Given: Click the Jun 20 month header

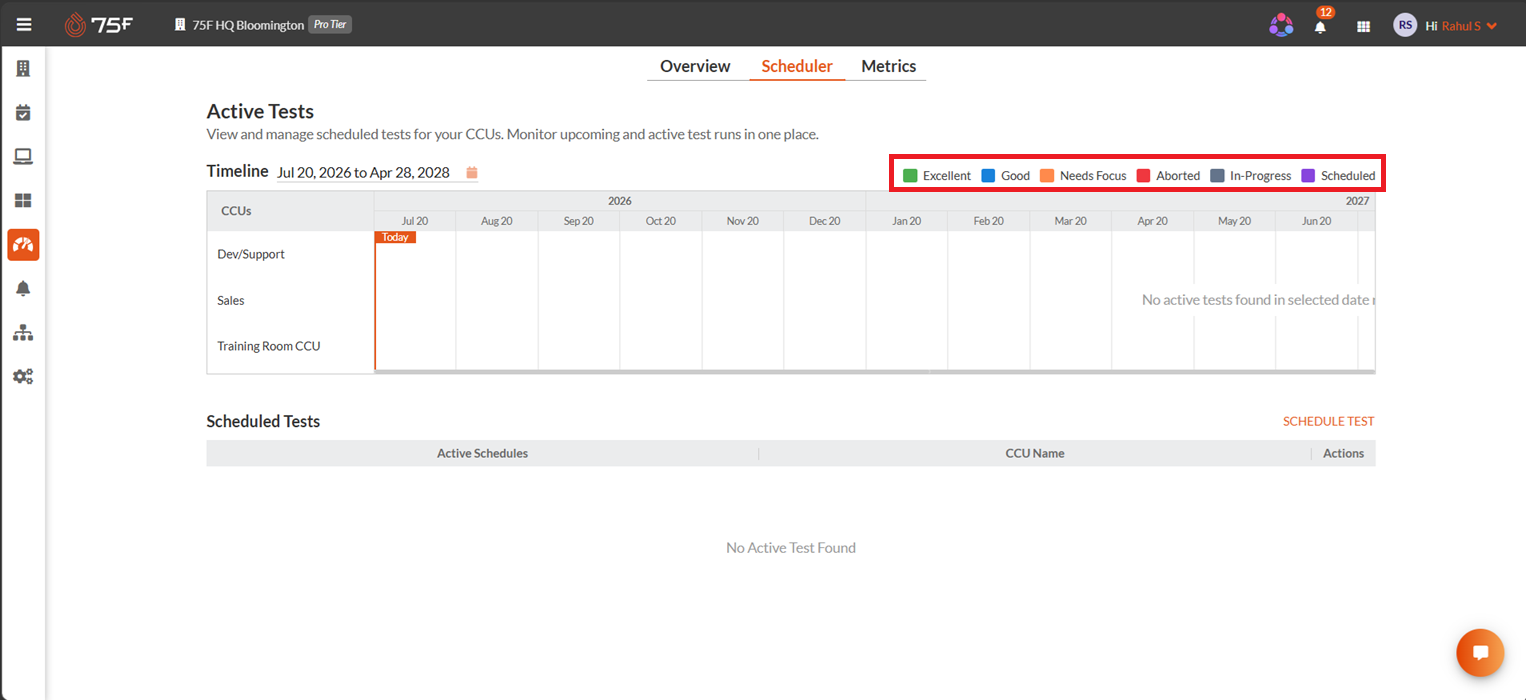Looking at the screenshot, I should 1317,221.
